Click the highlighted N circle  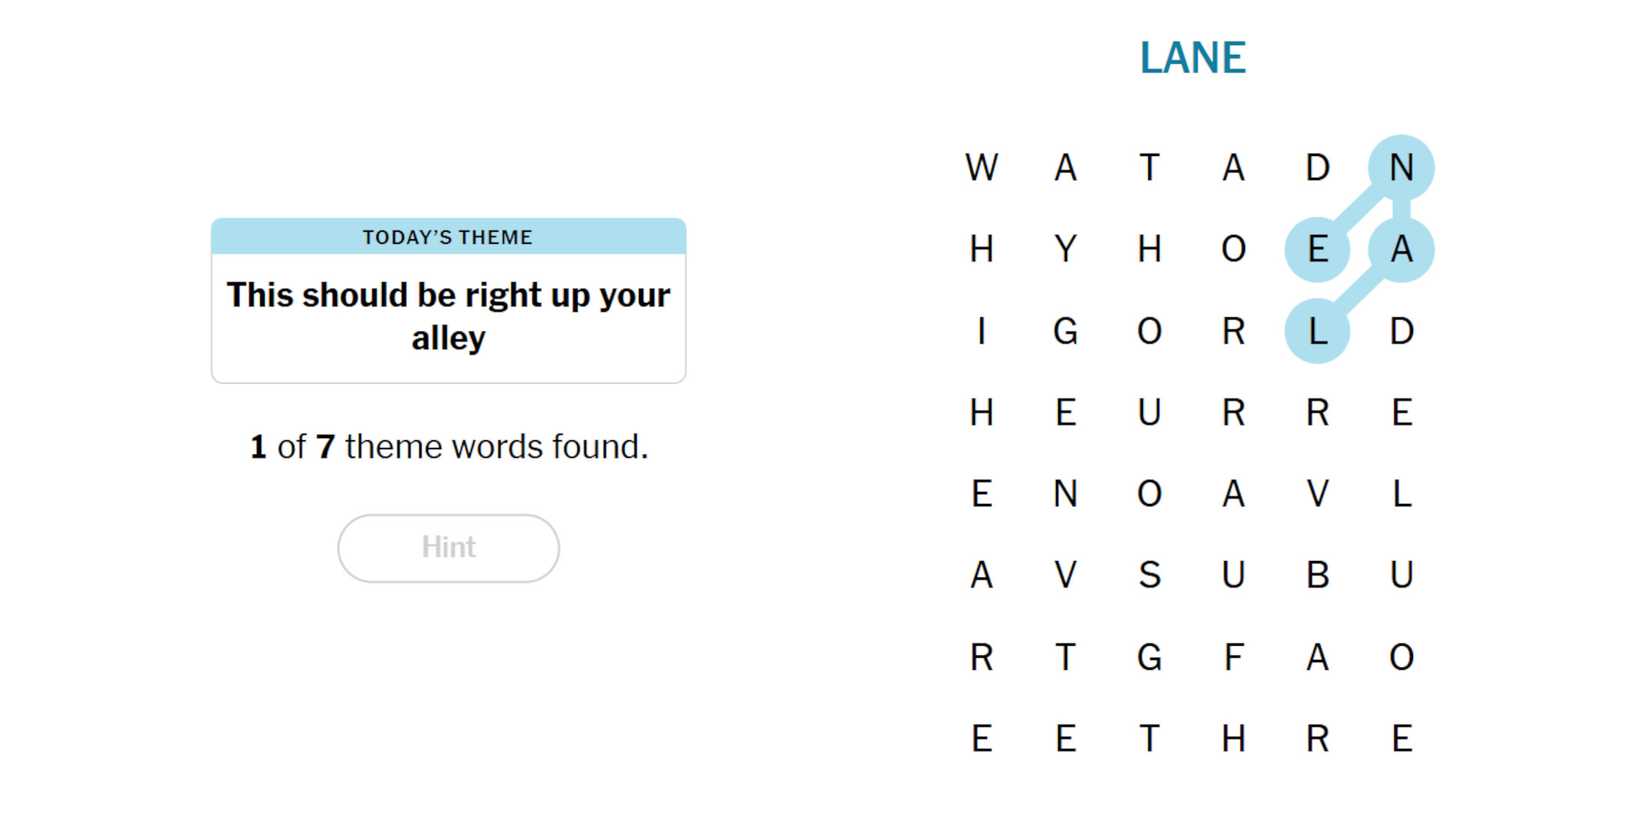pyautogui.click(x=1401, y=167)
